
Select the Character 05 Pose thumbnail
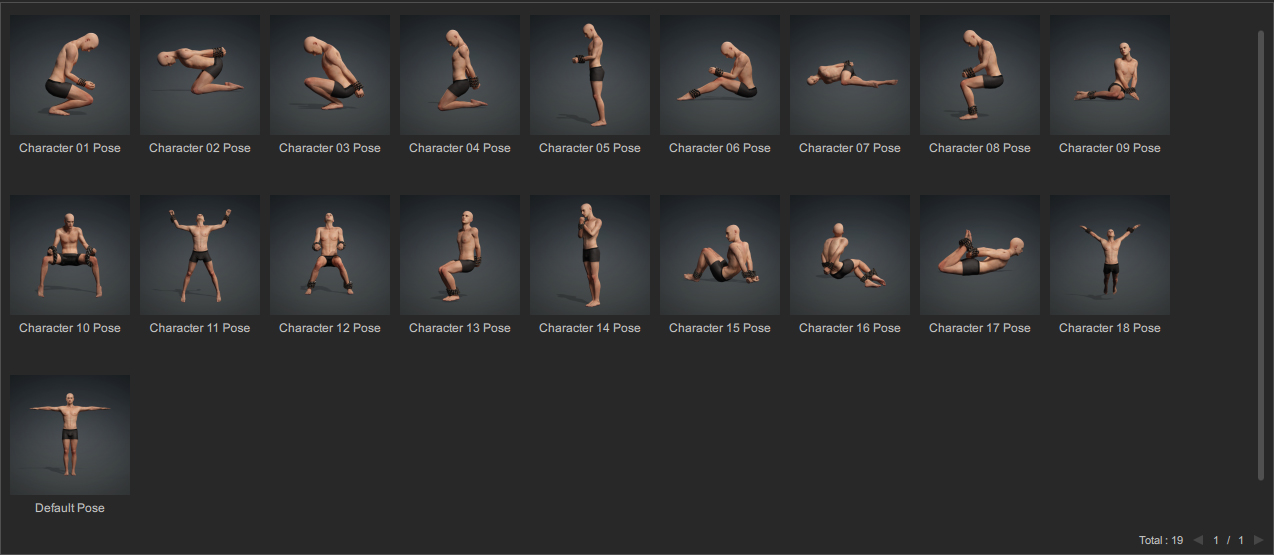point(590,75)
